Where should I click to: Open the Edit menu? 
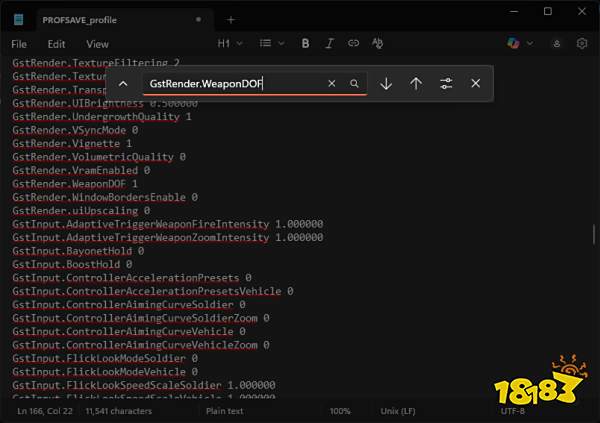[x=56, y=44]
